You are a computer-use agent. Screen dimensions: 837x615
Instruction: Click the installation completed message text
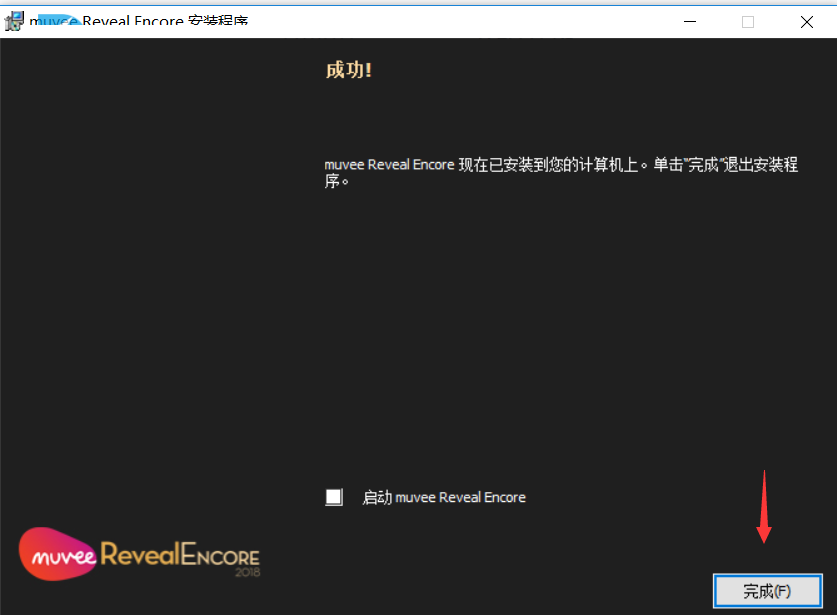pos(561,172)
